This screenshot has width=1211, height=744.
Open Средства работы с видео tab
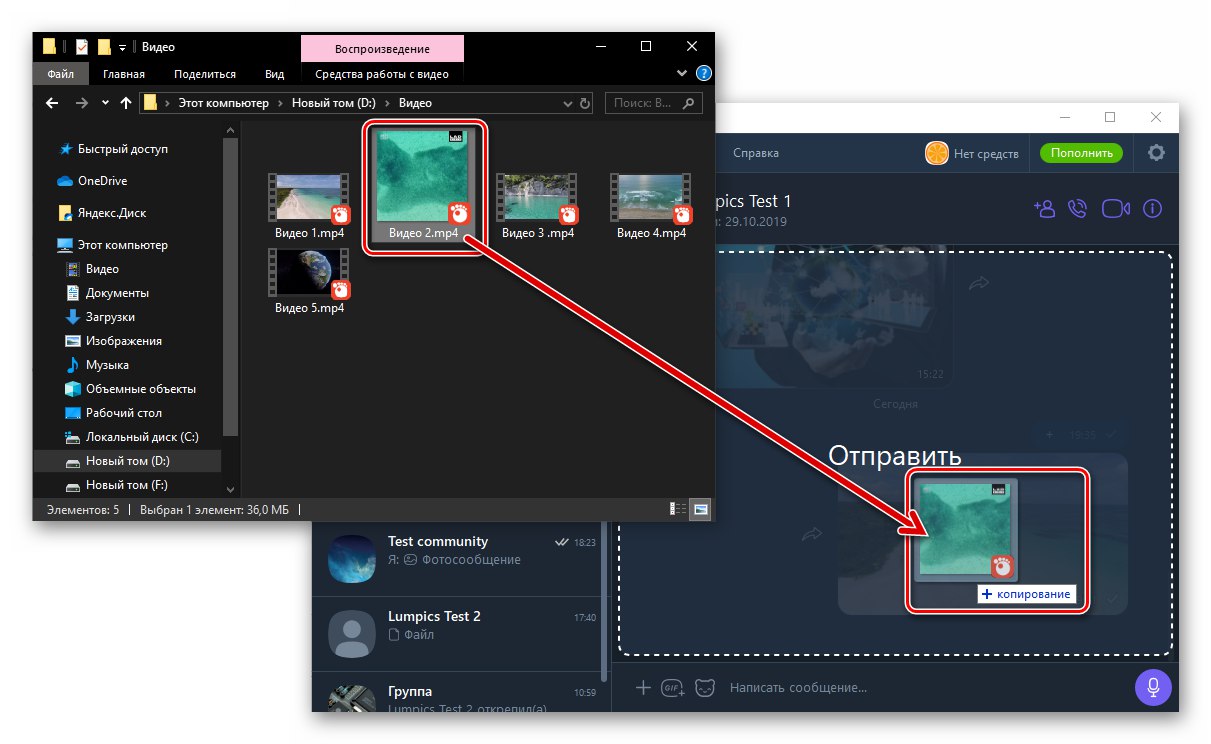click(x=382, y=74)
